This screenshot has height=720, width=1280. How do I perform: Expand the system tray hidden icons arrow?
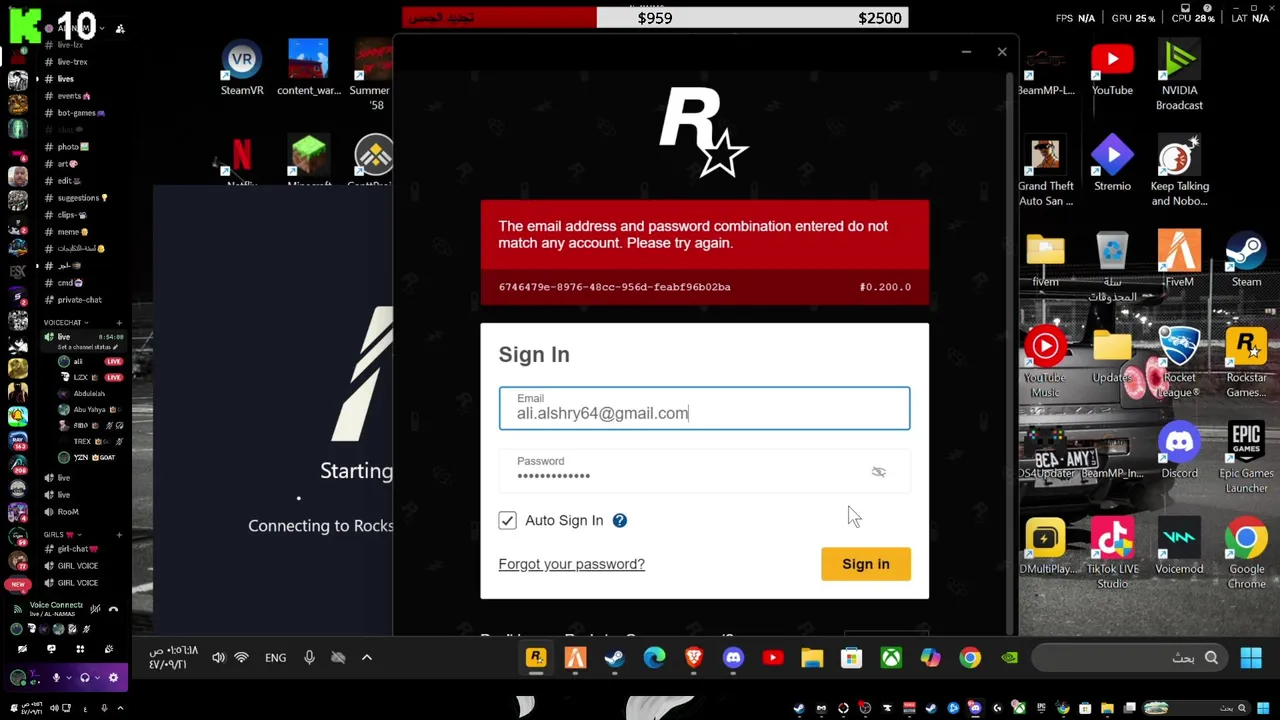367,658
